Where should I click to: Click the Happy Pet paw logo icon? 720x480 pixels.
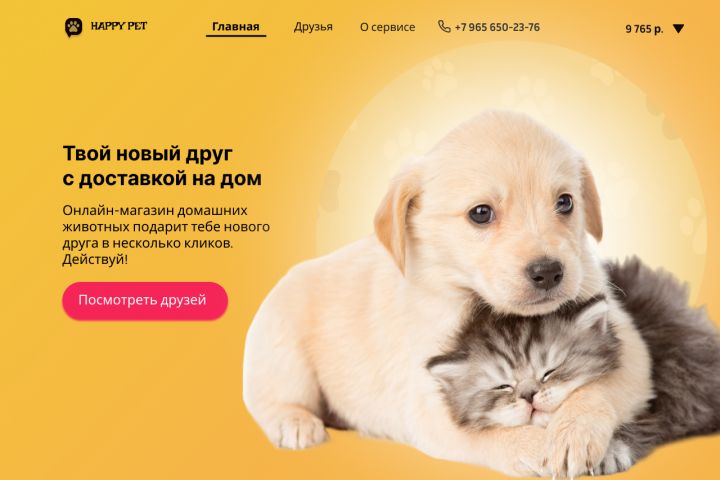click(73, 28)
